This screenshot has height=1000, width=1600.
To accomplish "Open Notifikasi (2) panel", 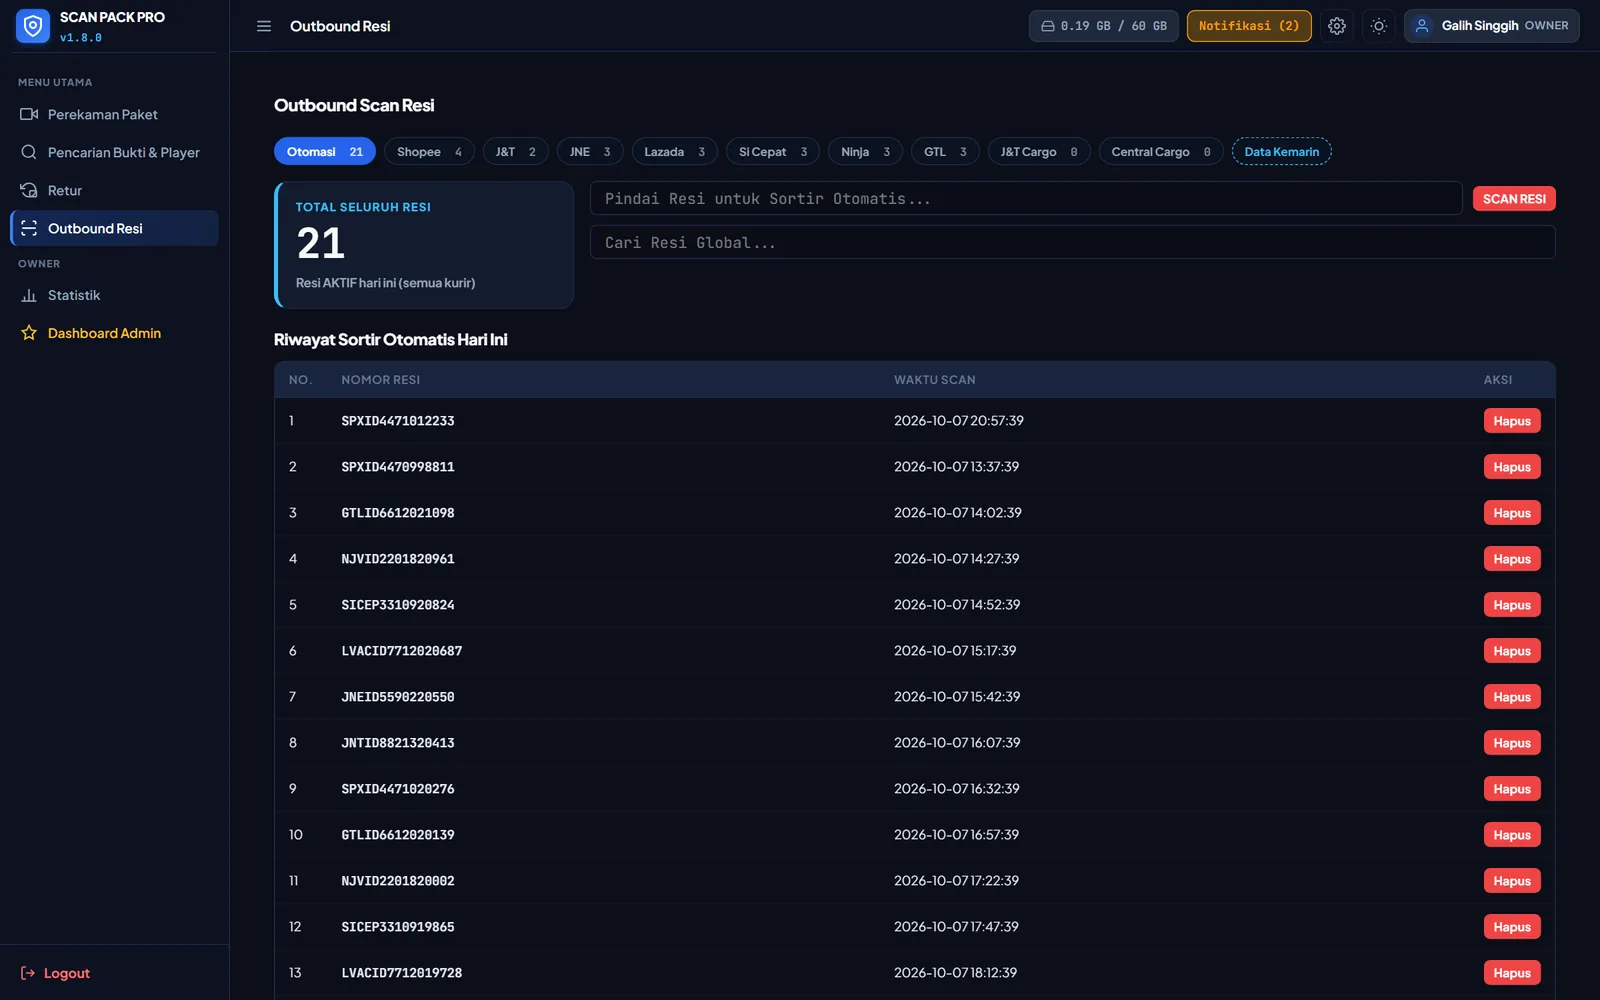I will 1249,26.
